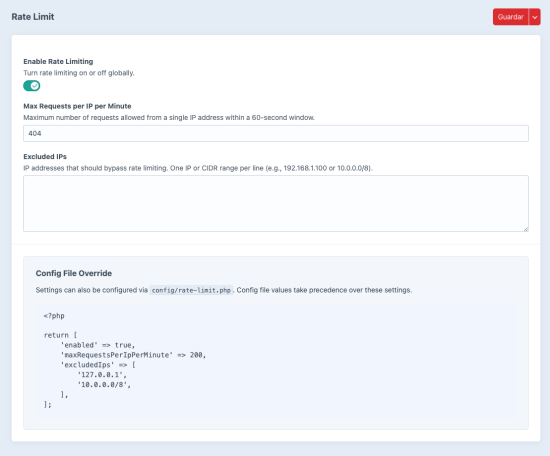Click inside the Excluded IPs textarea
Screen dimensions: 550x456
coord(276,203)
